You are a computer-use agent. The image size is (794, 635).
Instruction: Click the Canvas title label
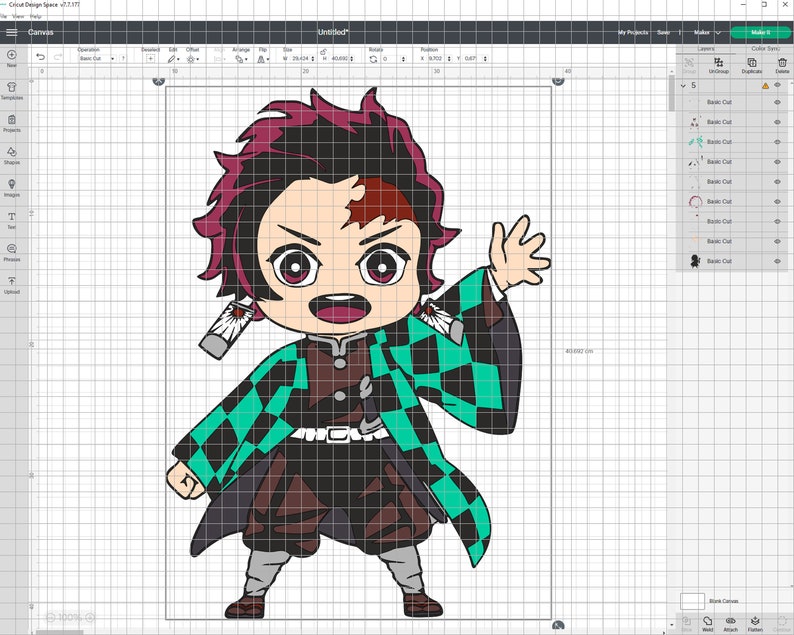point(41,32)
